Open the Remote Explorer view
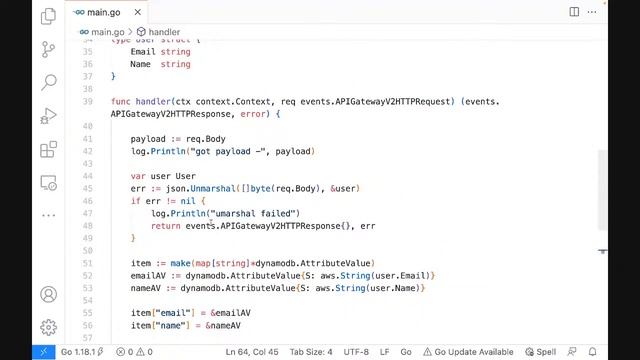This screenshot has height=360, width=640. tap(48, 183)
